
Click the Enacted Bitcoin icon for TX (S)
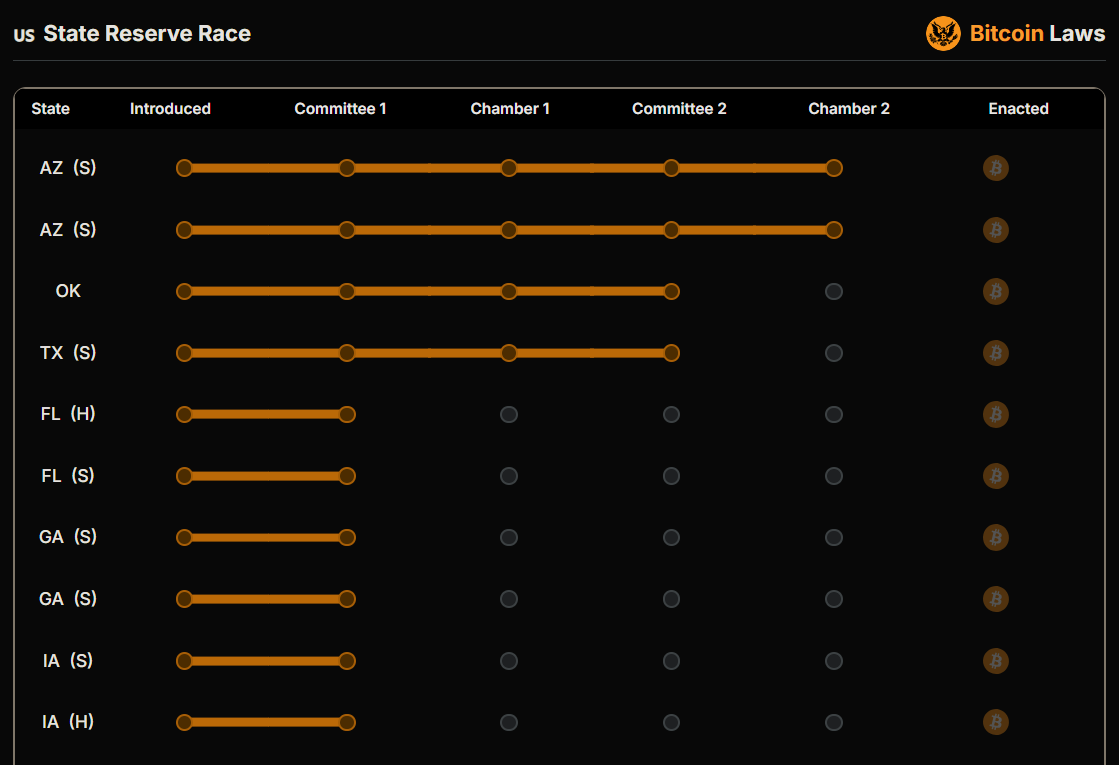(995, 353)
